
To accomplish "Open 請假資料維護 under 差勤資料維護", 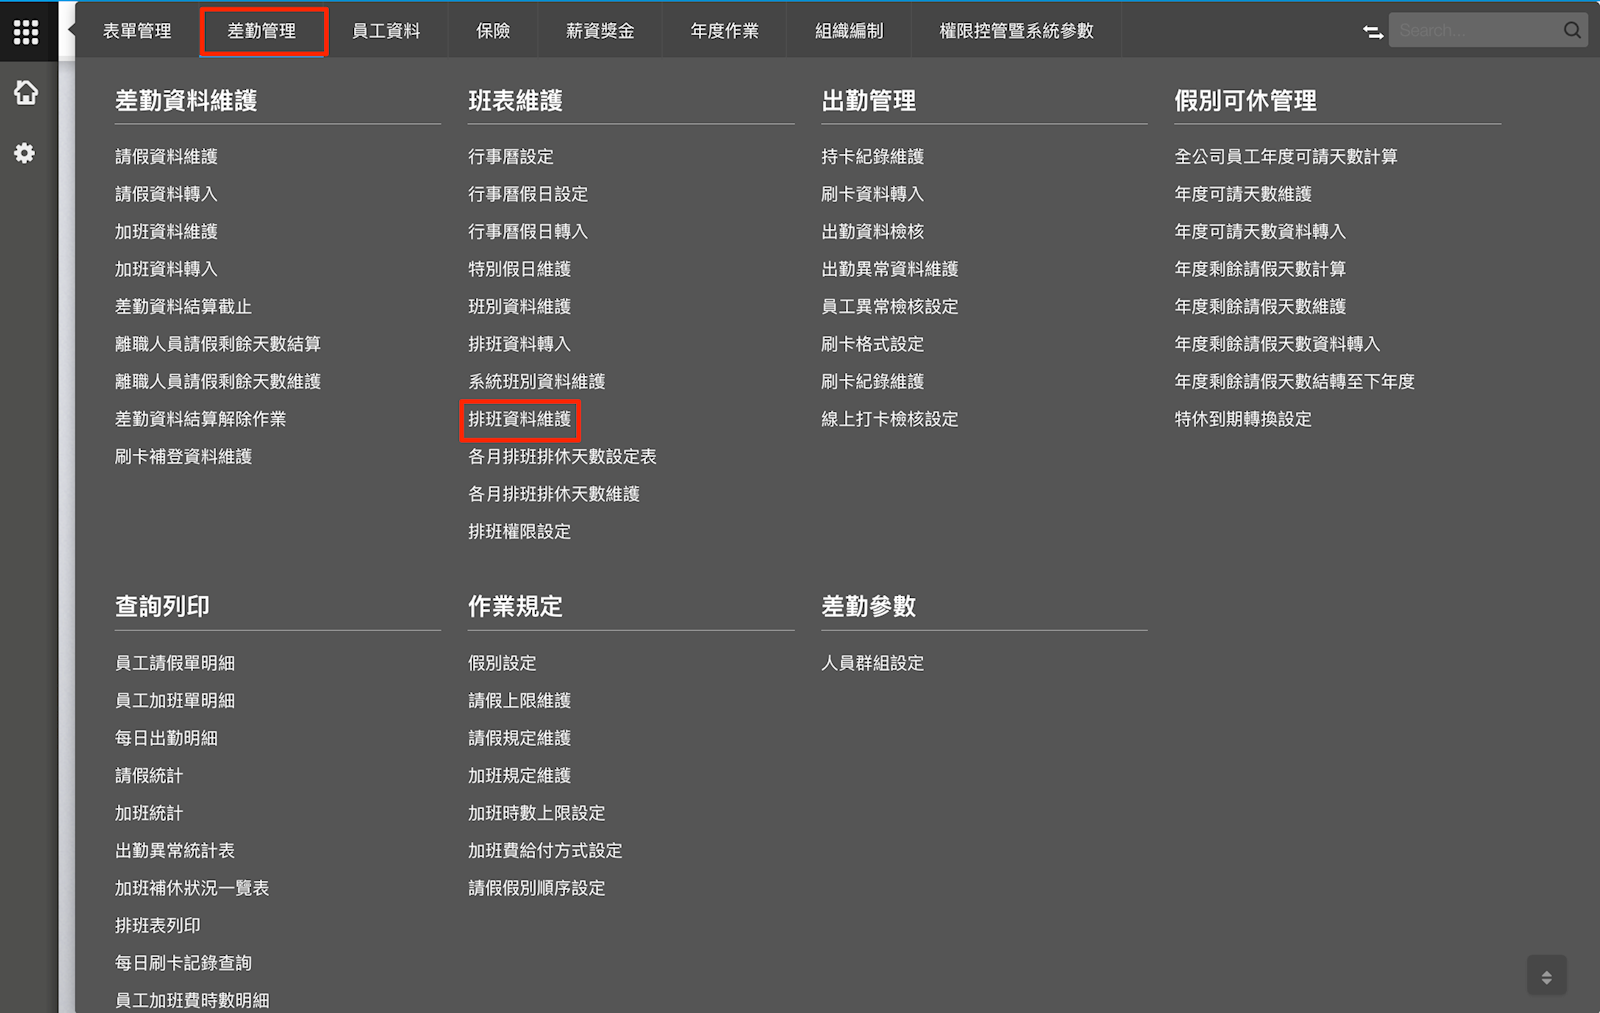I will 166,157.
